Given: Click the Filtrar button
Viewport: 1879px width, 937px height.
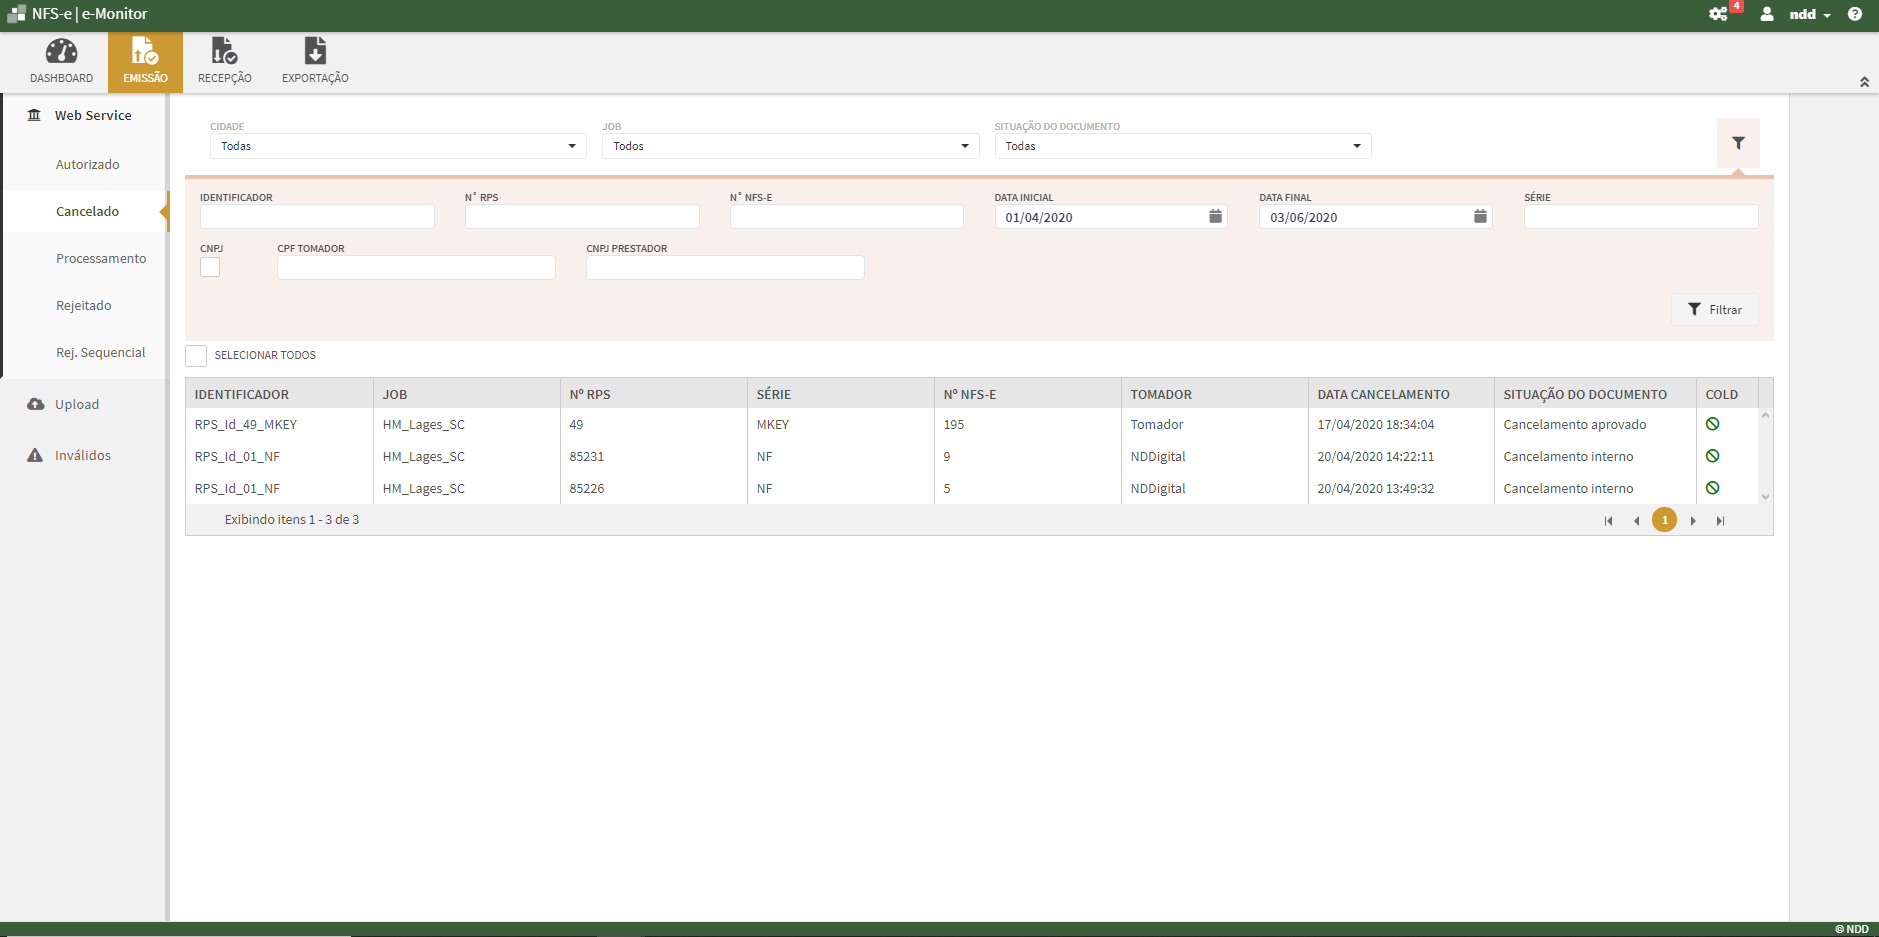Looking at the screenshot, I should tap(1714, 309).
